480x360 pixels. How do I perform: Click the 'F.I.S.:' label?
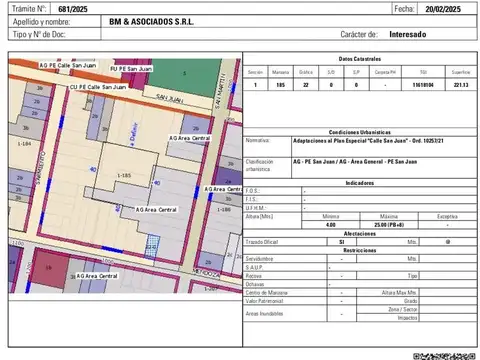(251, 199)
